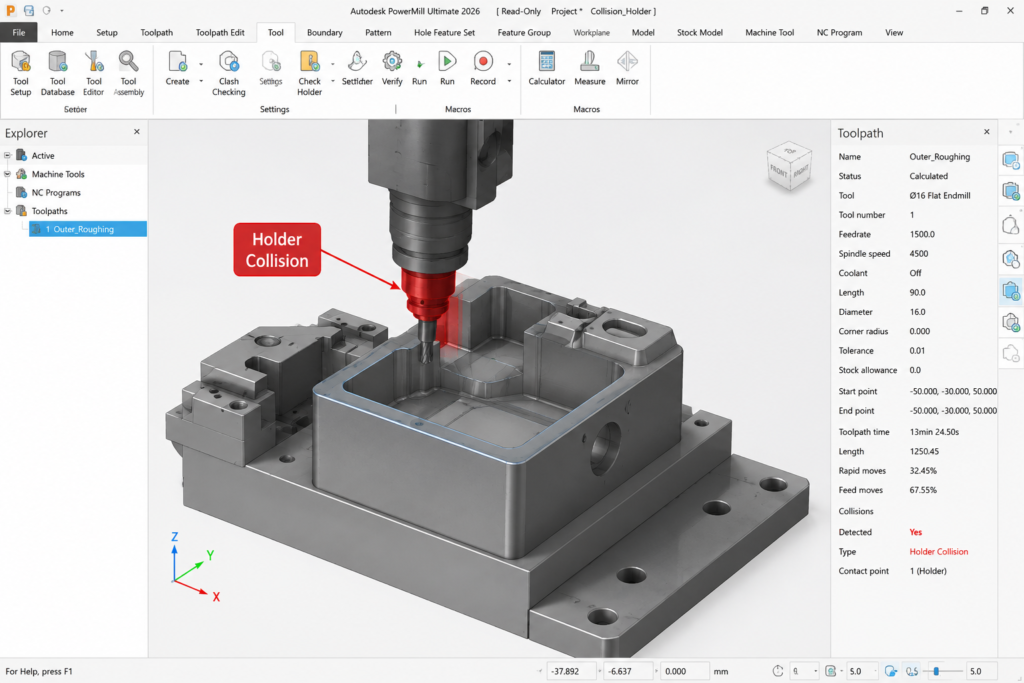Click the X coordinate field -37.892
Screen dimensions: 1024x683
(571, 671)
